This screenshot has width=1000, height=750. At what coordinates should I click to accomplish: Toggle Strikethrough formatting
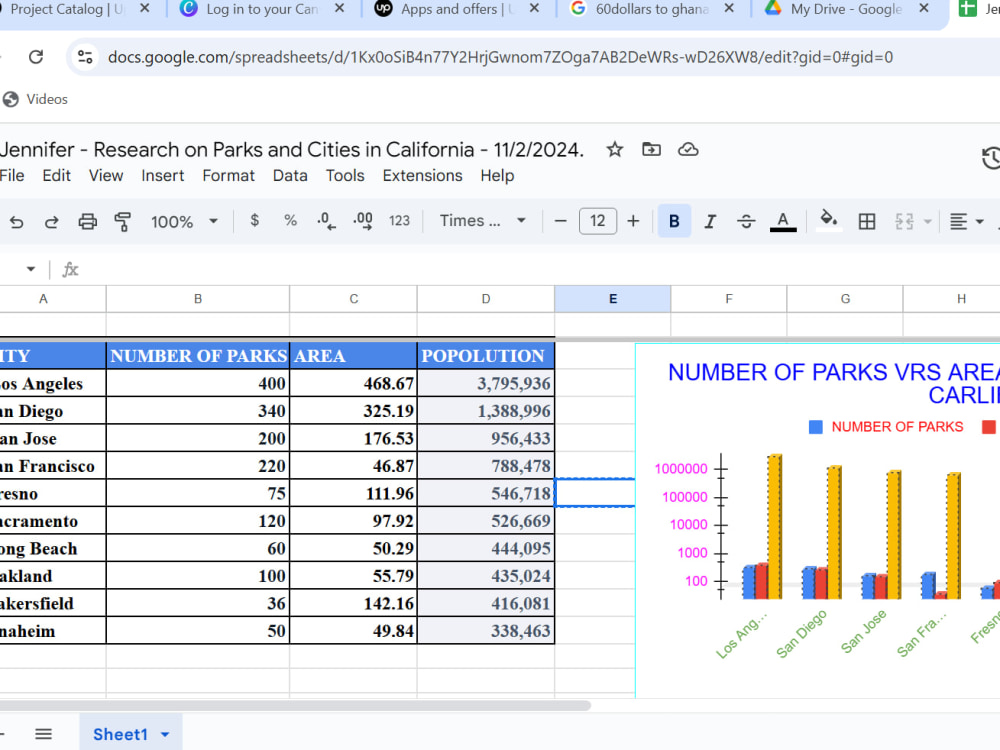[x=746, y=221]
